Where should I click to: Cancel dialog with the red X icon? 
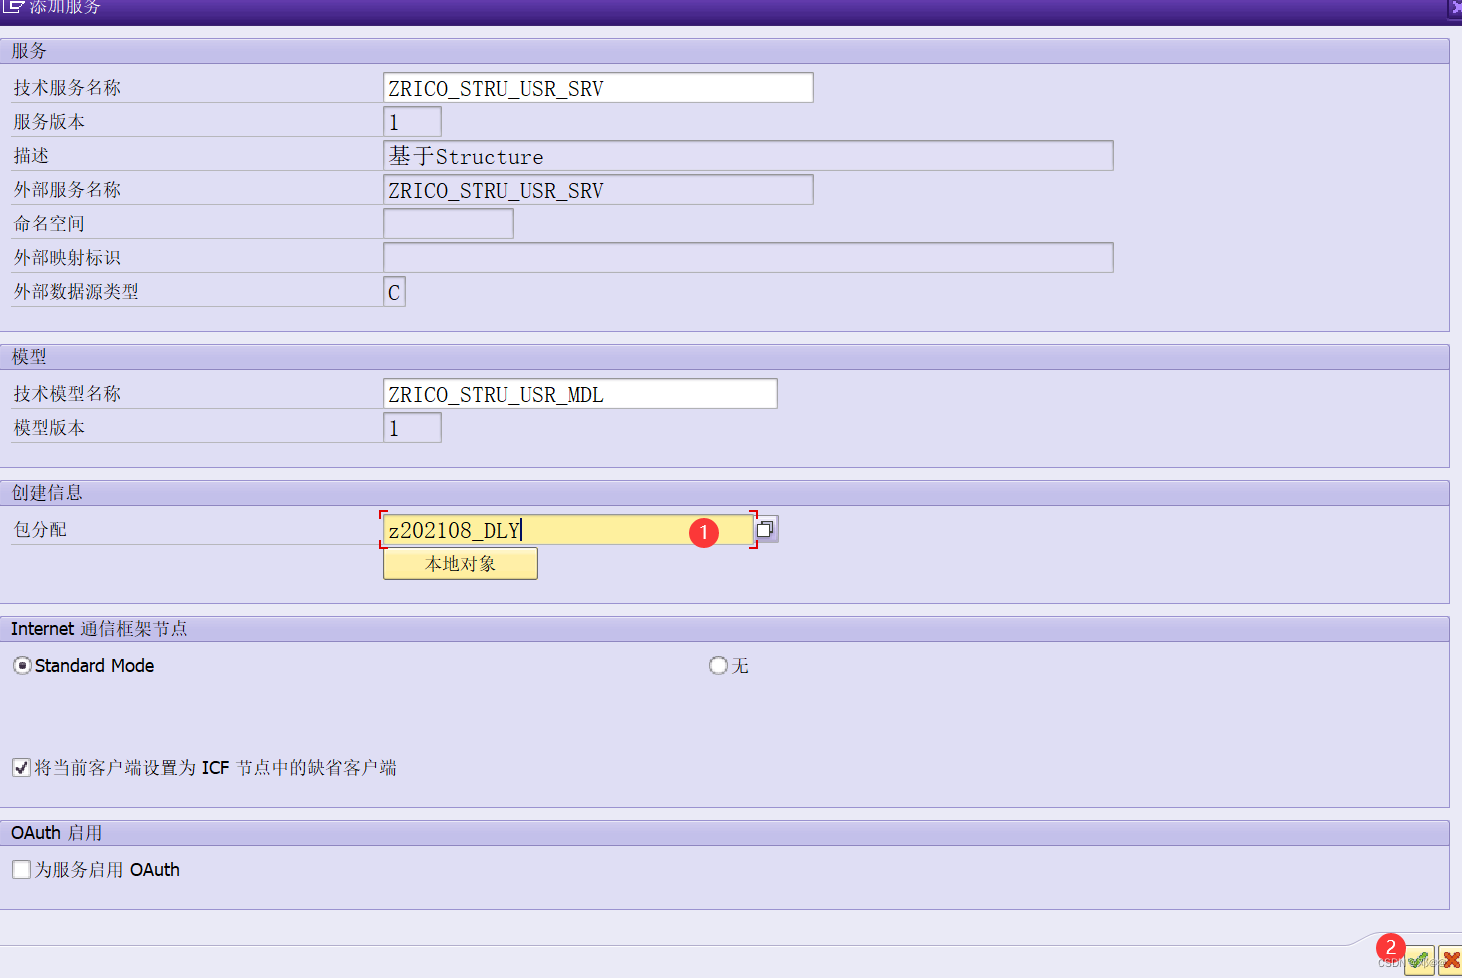(1450, 961)
